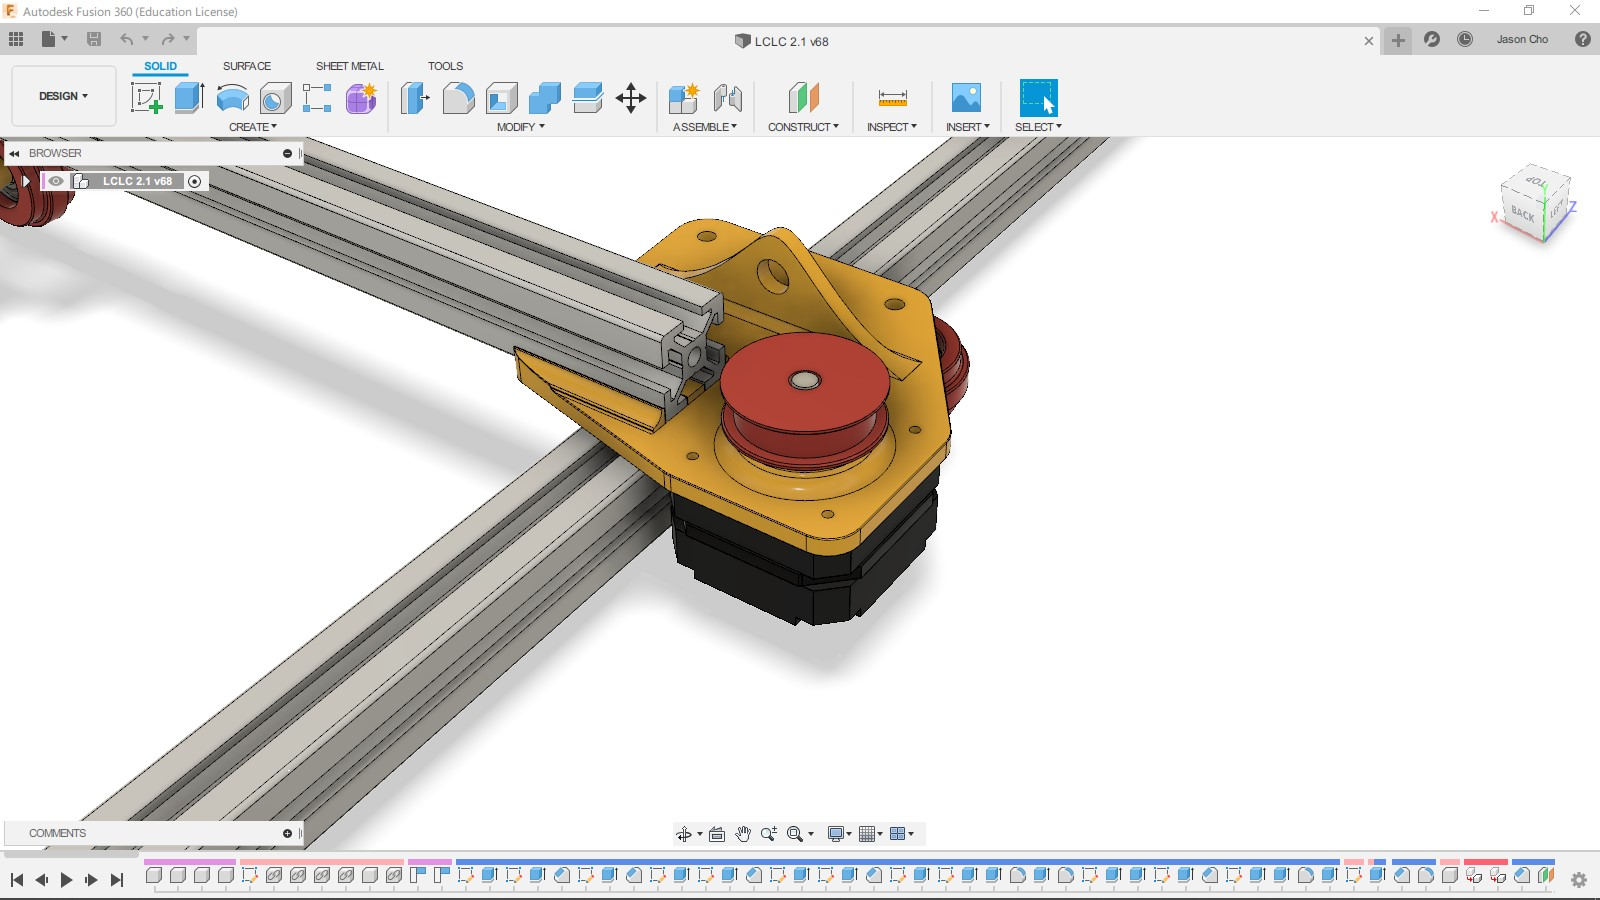The image size is (1600, 900).
Task: Select the Joint tool
Action: (728, 98)
